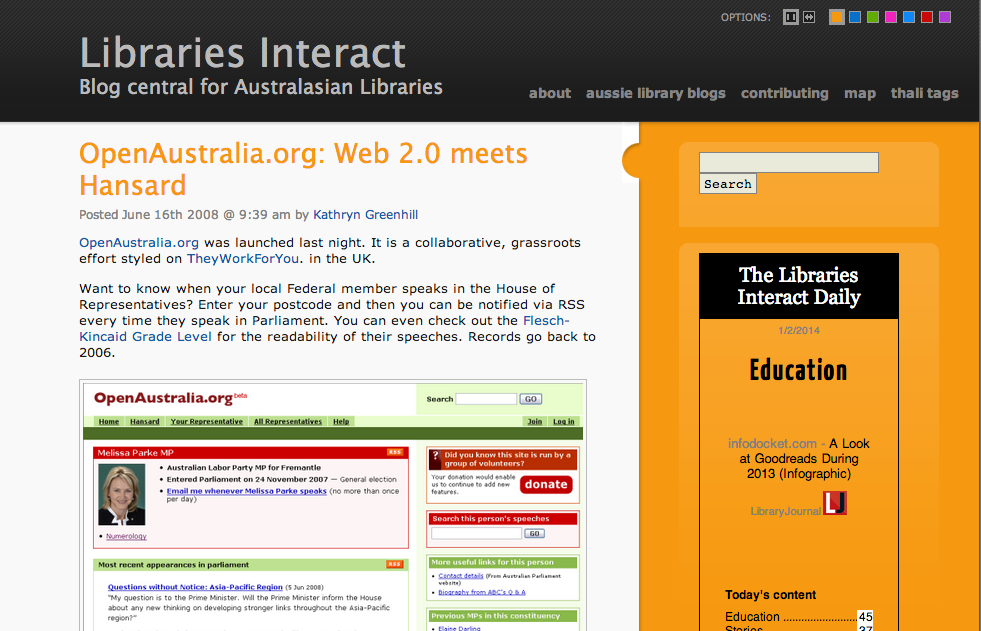The image size is (981, 631).
Task: Switch theme to light blue color swatch
Action: pyautogui.click(x=909, y=18)
